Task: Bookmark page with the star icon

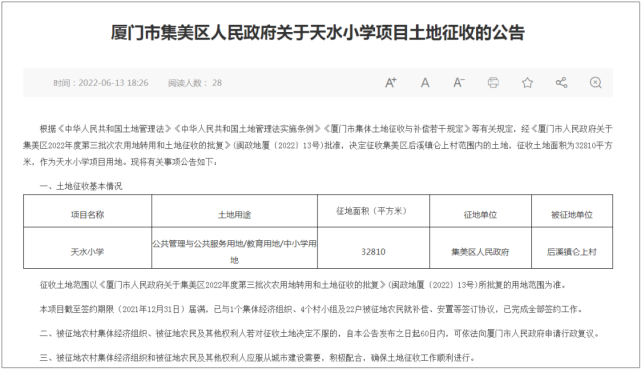Action: pos(527,83)
